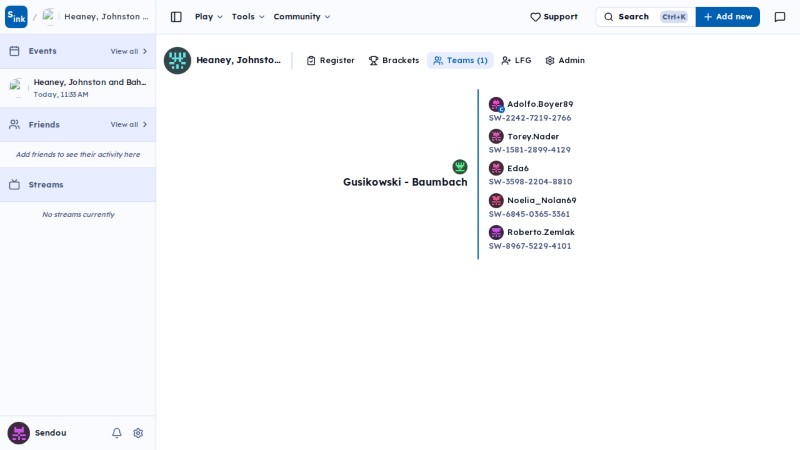Open the Gusikowski - Baumbach team
800x450 pixels.
(x=405, y=182)
